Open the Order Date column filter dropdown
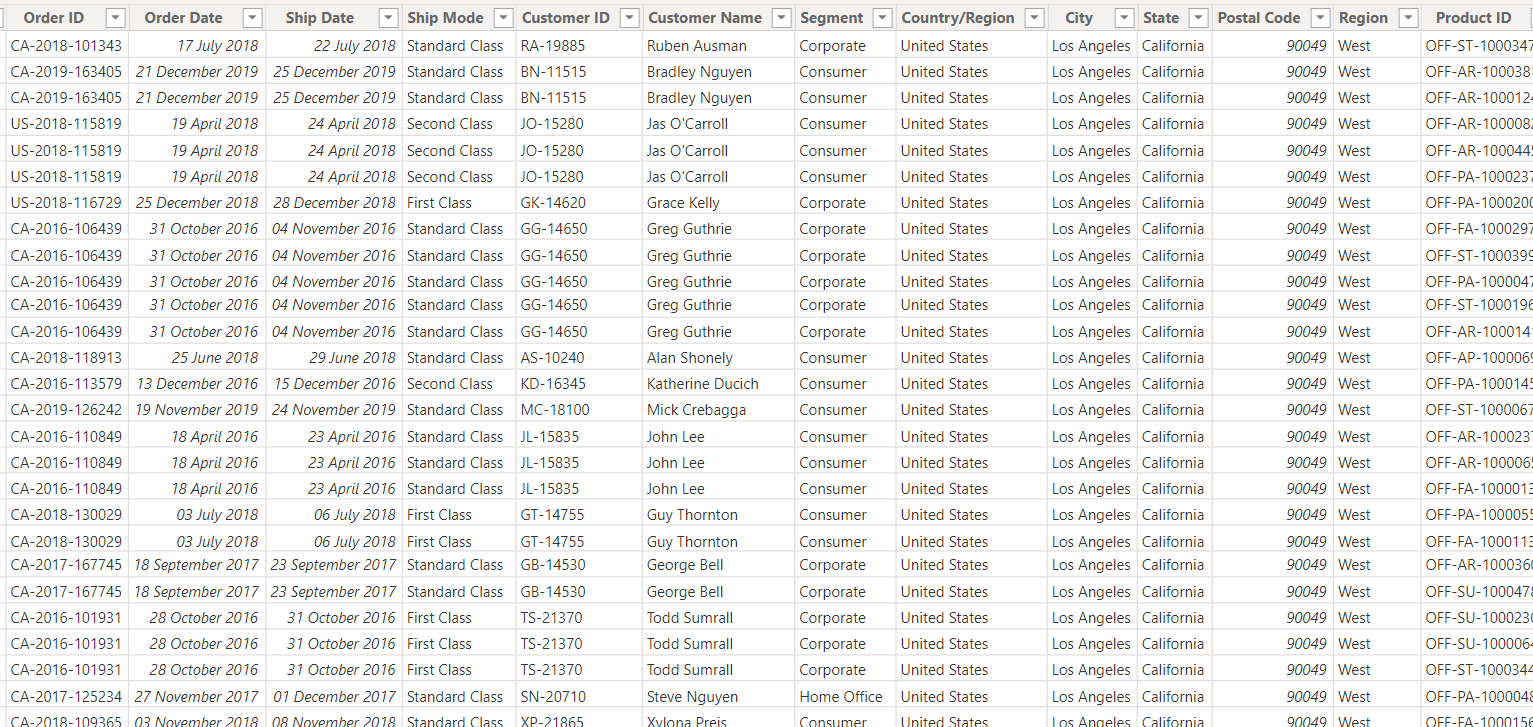The height and width of the screenshot is (727, 1533). [252, 18]
